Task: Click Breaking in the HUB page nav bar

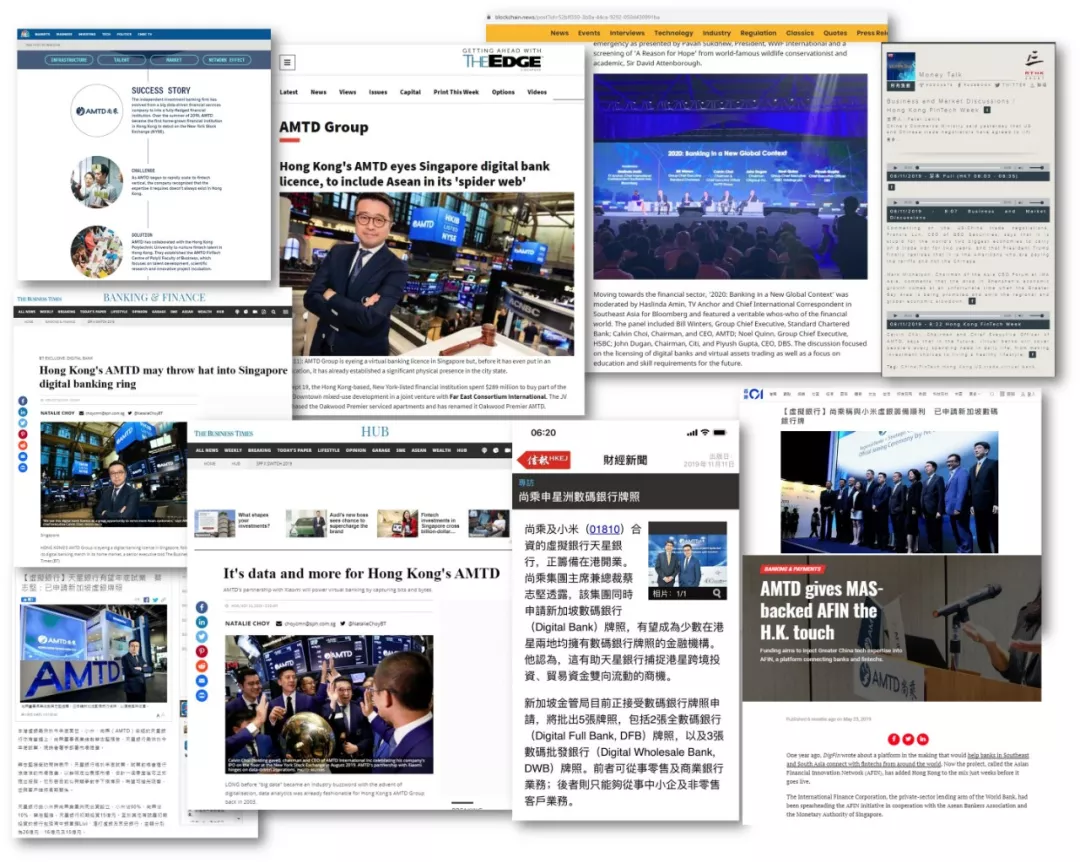Action: point(260,451)
